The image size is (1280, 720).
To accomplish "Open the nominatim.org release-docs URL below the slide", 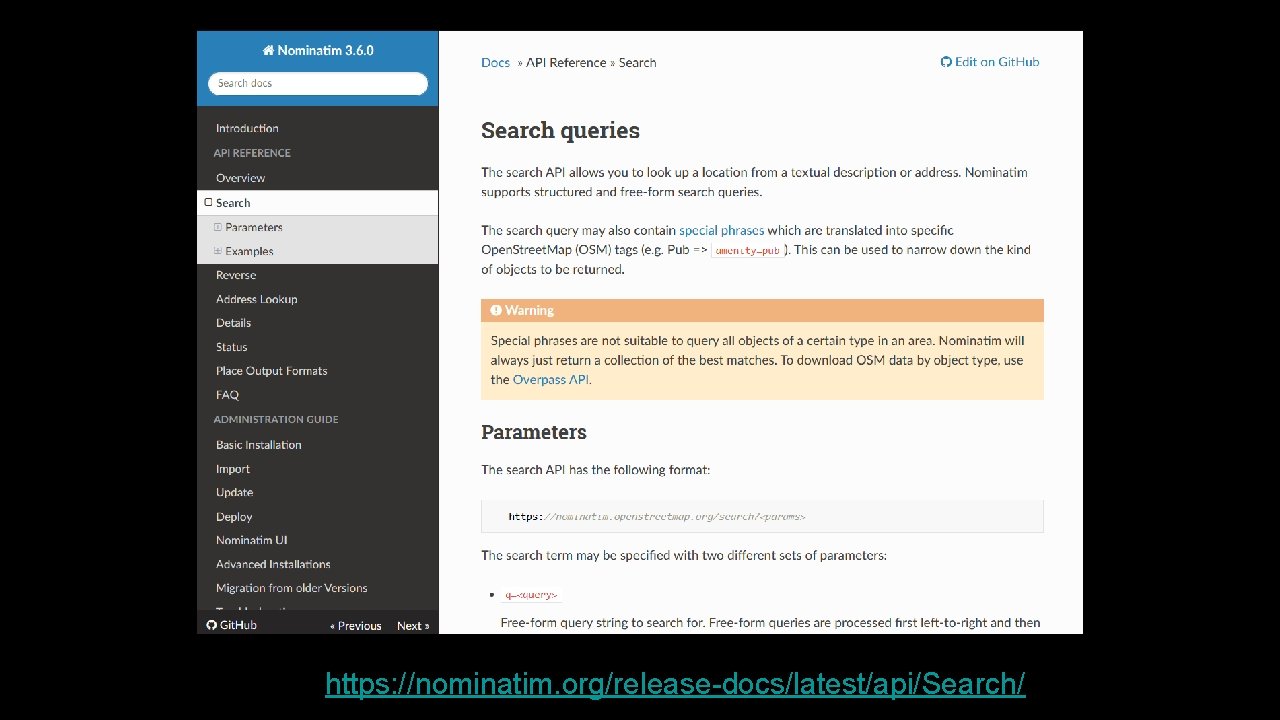I will pos(675,684).
